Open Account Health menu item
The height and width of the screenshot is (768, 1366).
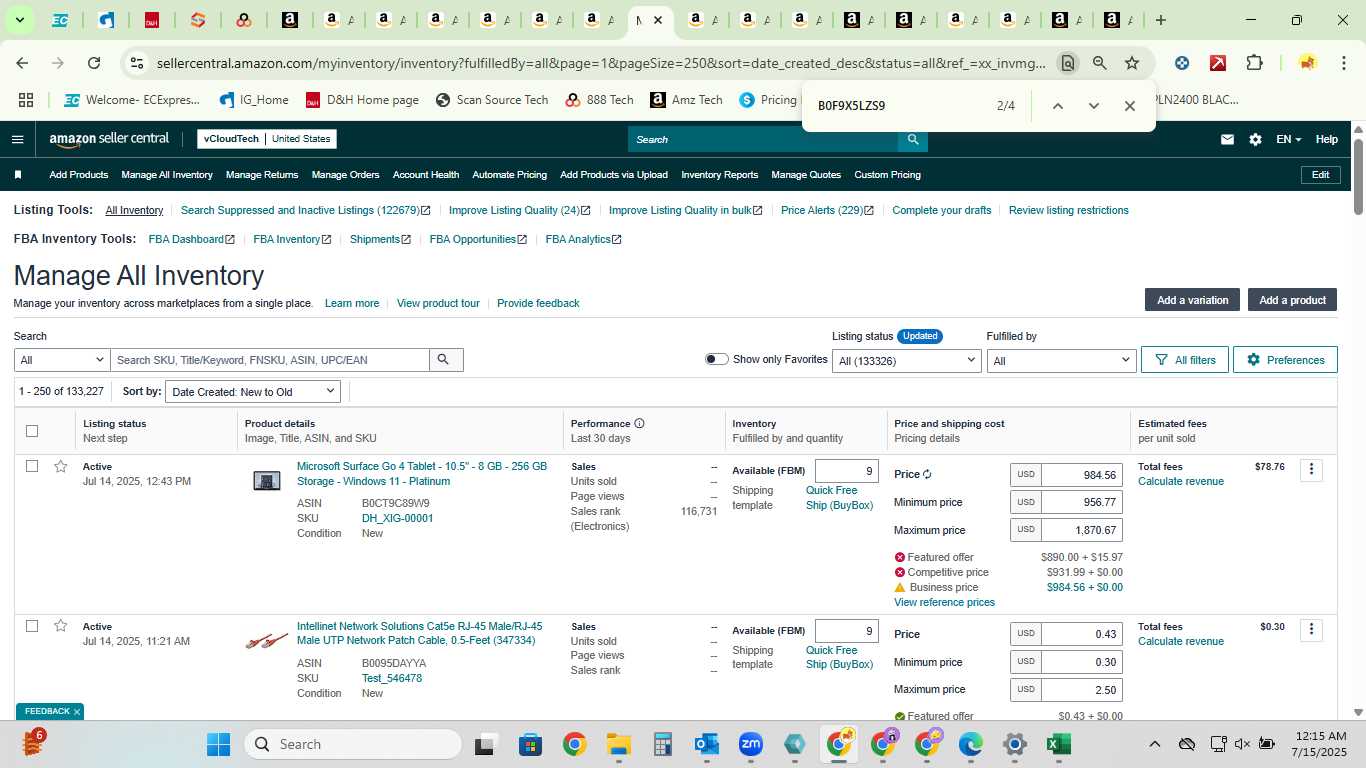click(426, 175)
